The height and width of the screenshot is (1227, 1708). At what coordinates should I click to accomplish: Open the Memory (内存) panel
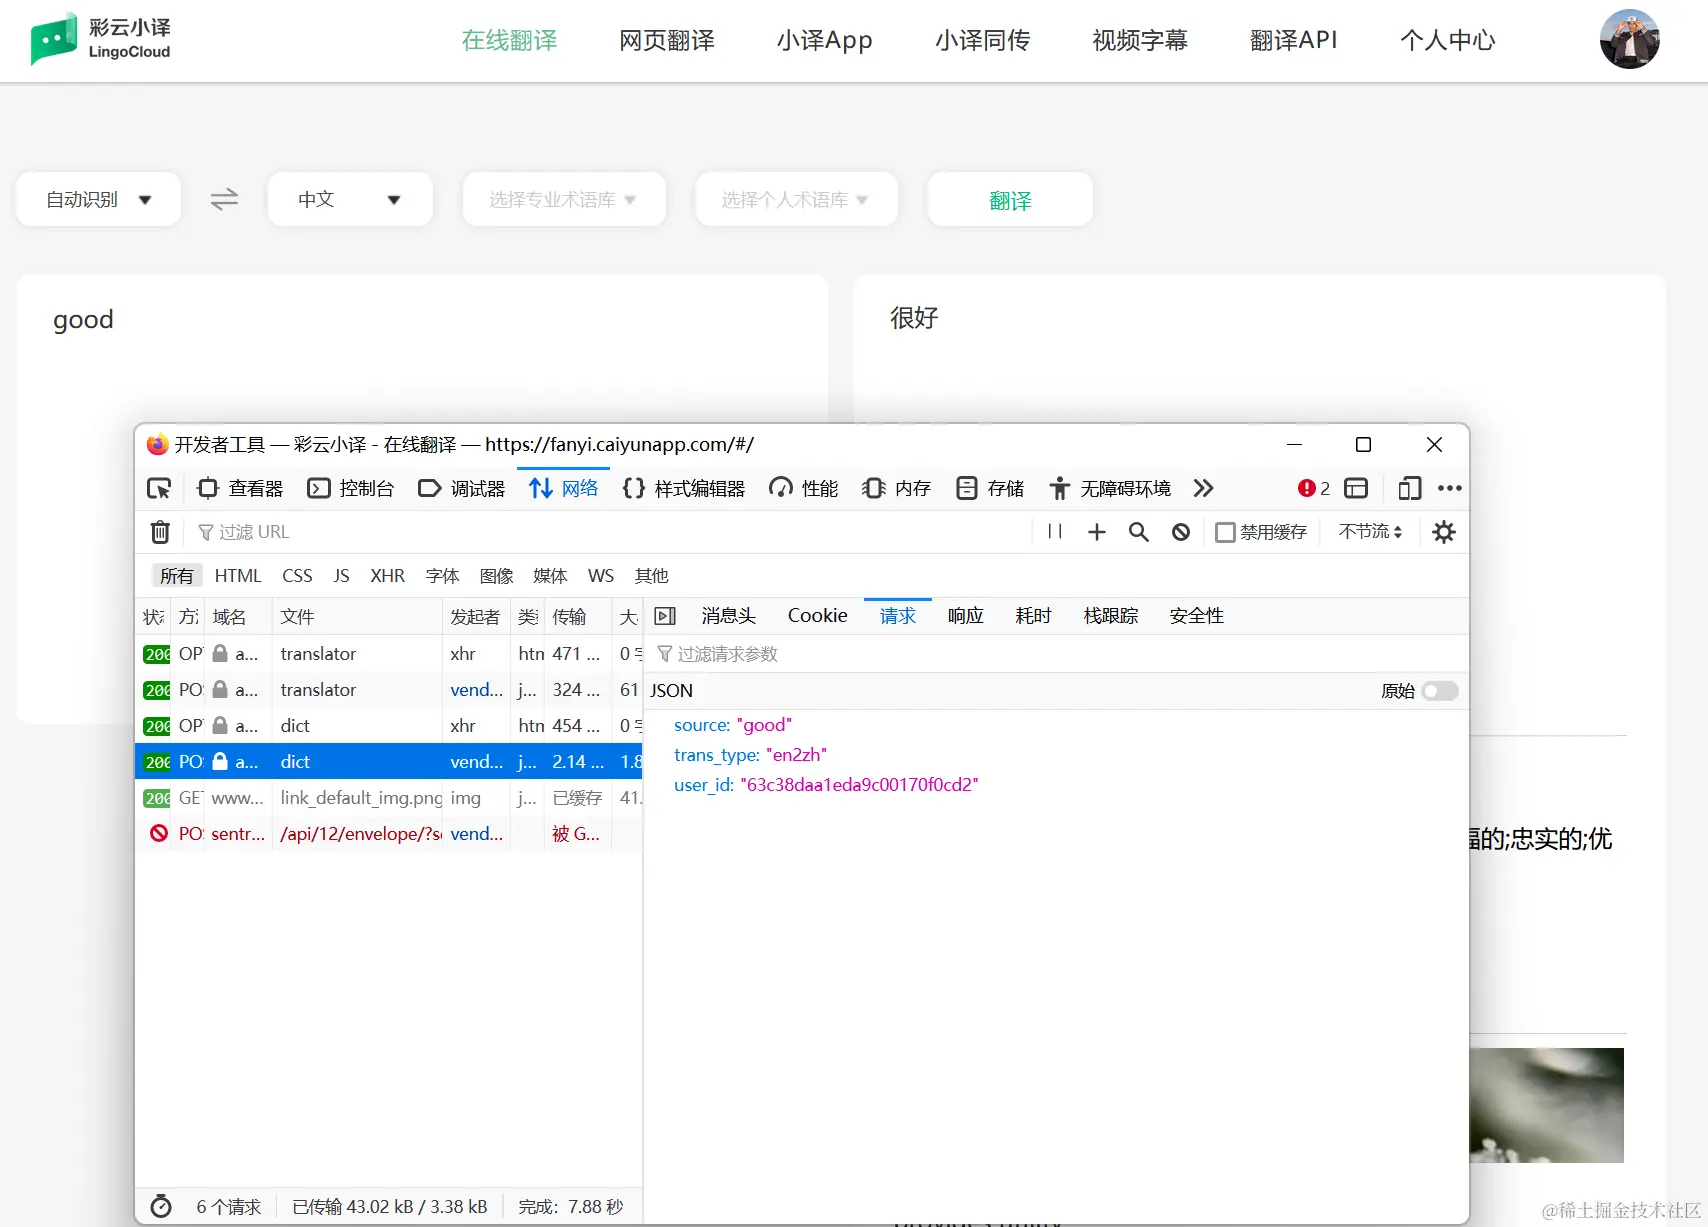(x=897, y=488)
